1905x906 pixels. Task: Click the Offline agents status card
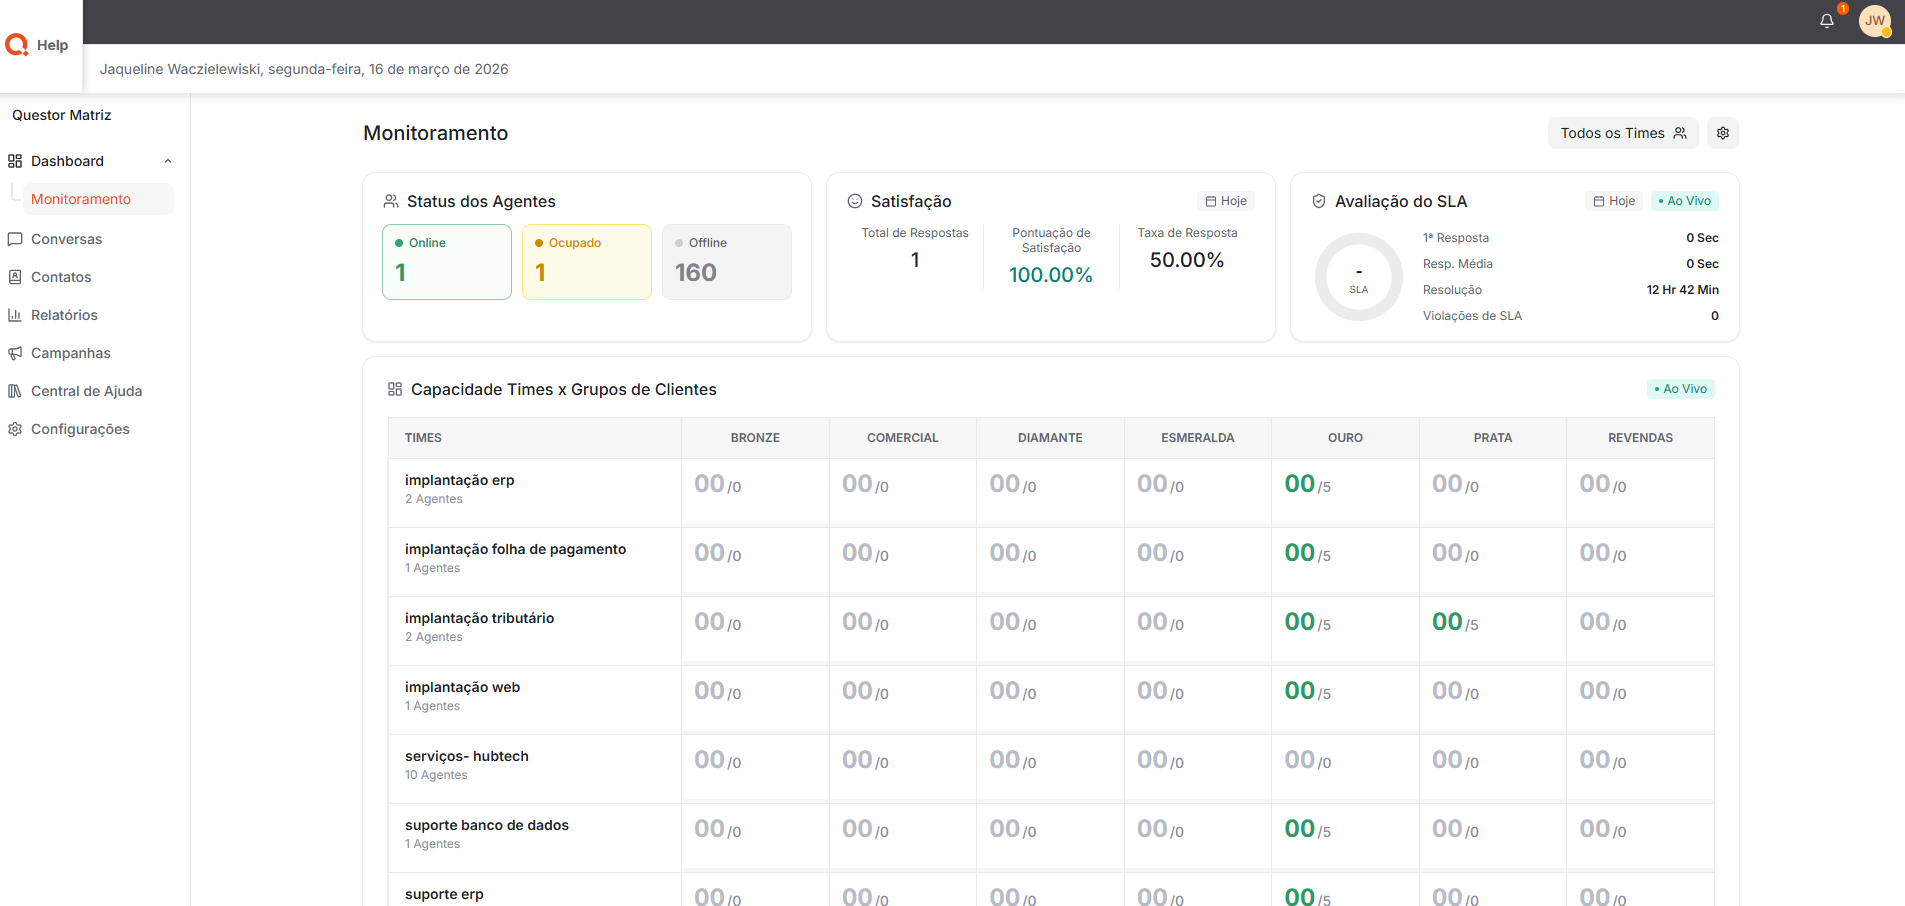click(x=726, y=261)
